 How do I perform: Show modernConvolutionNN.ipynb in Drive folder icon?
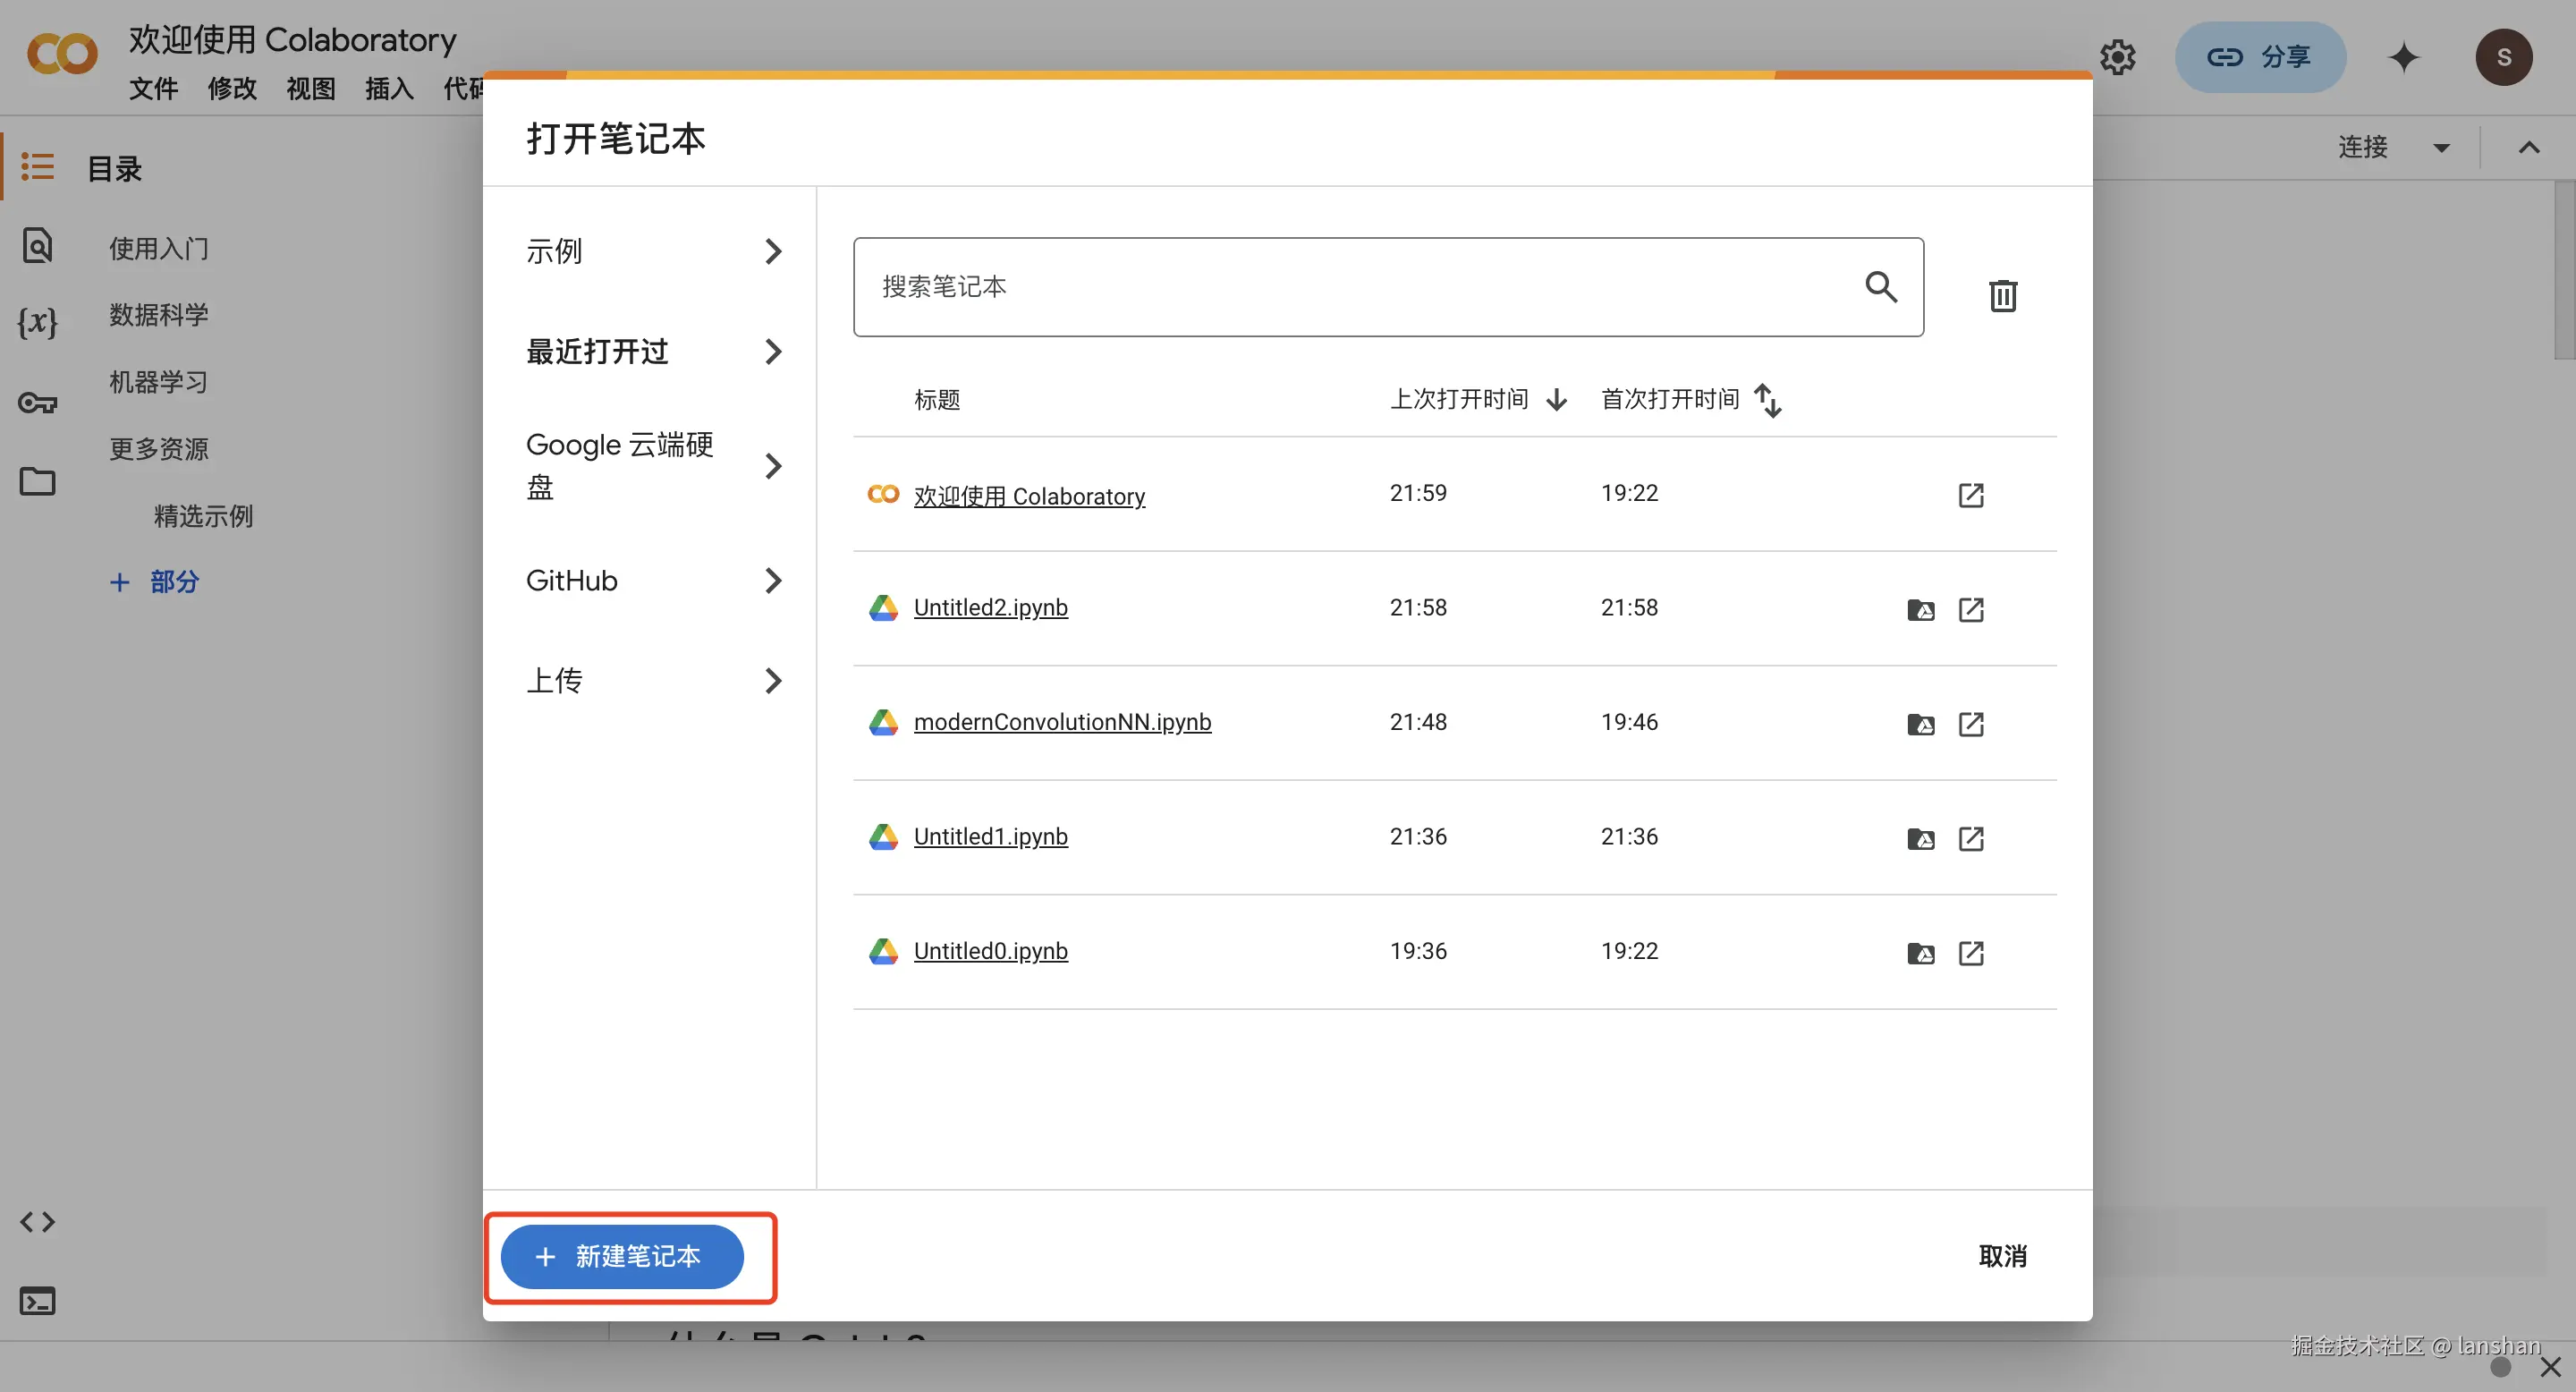tap(1920, 724)
